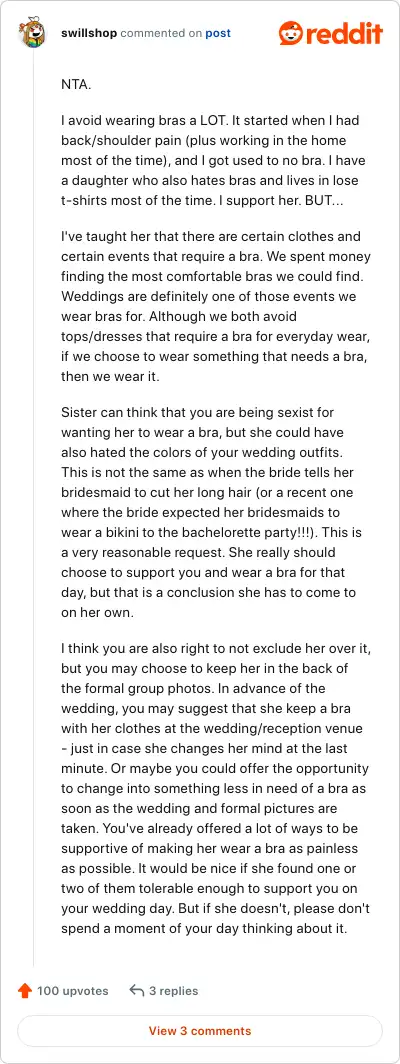Click the "NTA." verdict line
This screenshot has width=400, height=1064.
75,86
